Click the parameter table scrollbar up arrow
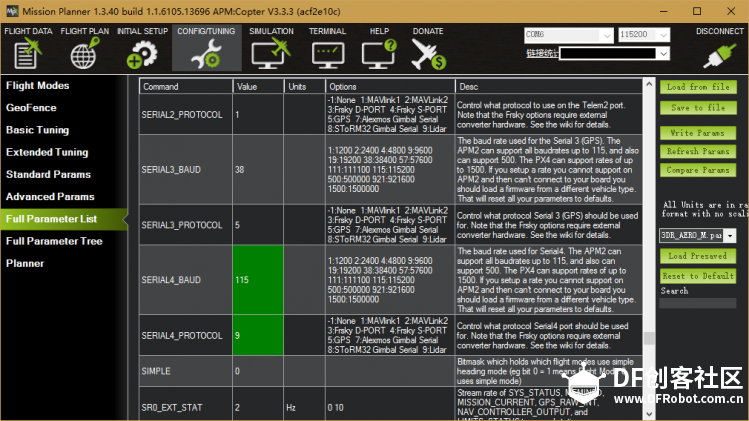 pyautogui.click(x=649, y=84)
